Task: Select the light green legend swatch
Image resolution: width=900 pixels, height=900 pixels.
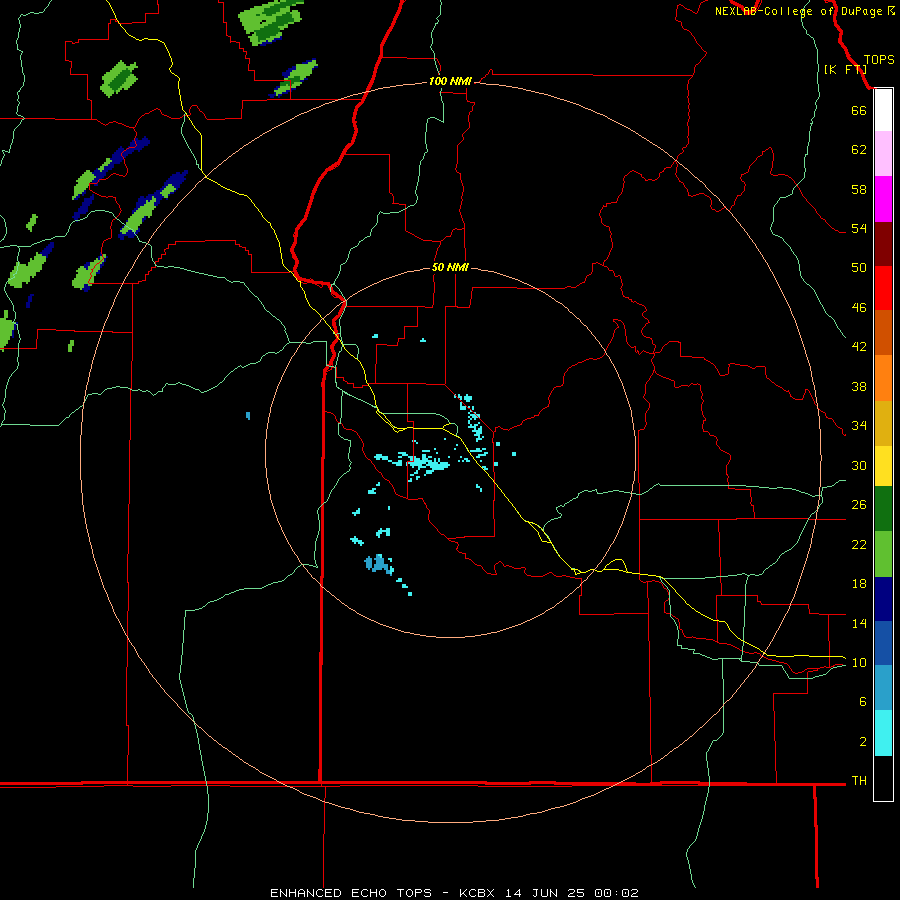Action: 883,554
